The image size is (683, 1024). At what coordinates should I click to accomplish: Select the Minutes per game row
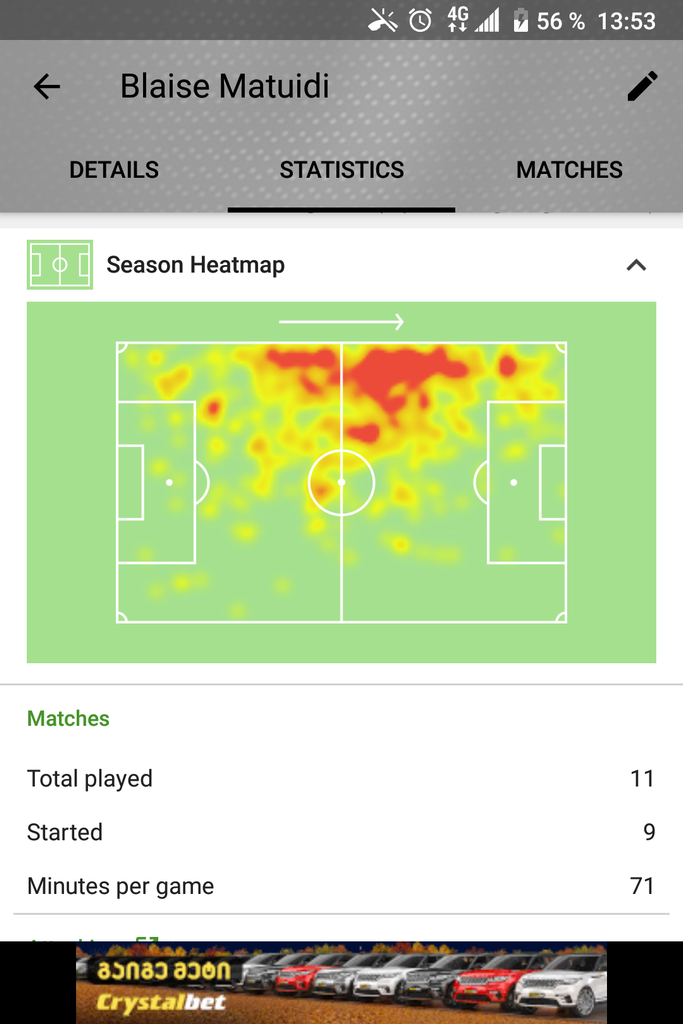point(342,886)
